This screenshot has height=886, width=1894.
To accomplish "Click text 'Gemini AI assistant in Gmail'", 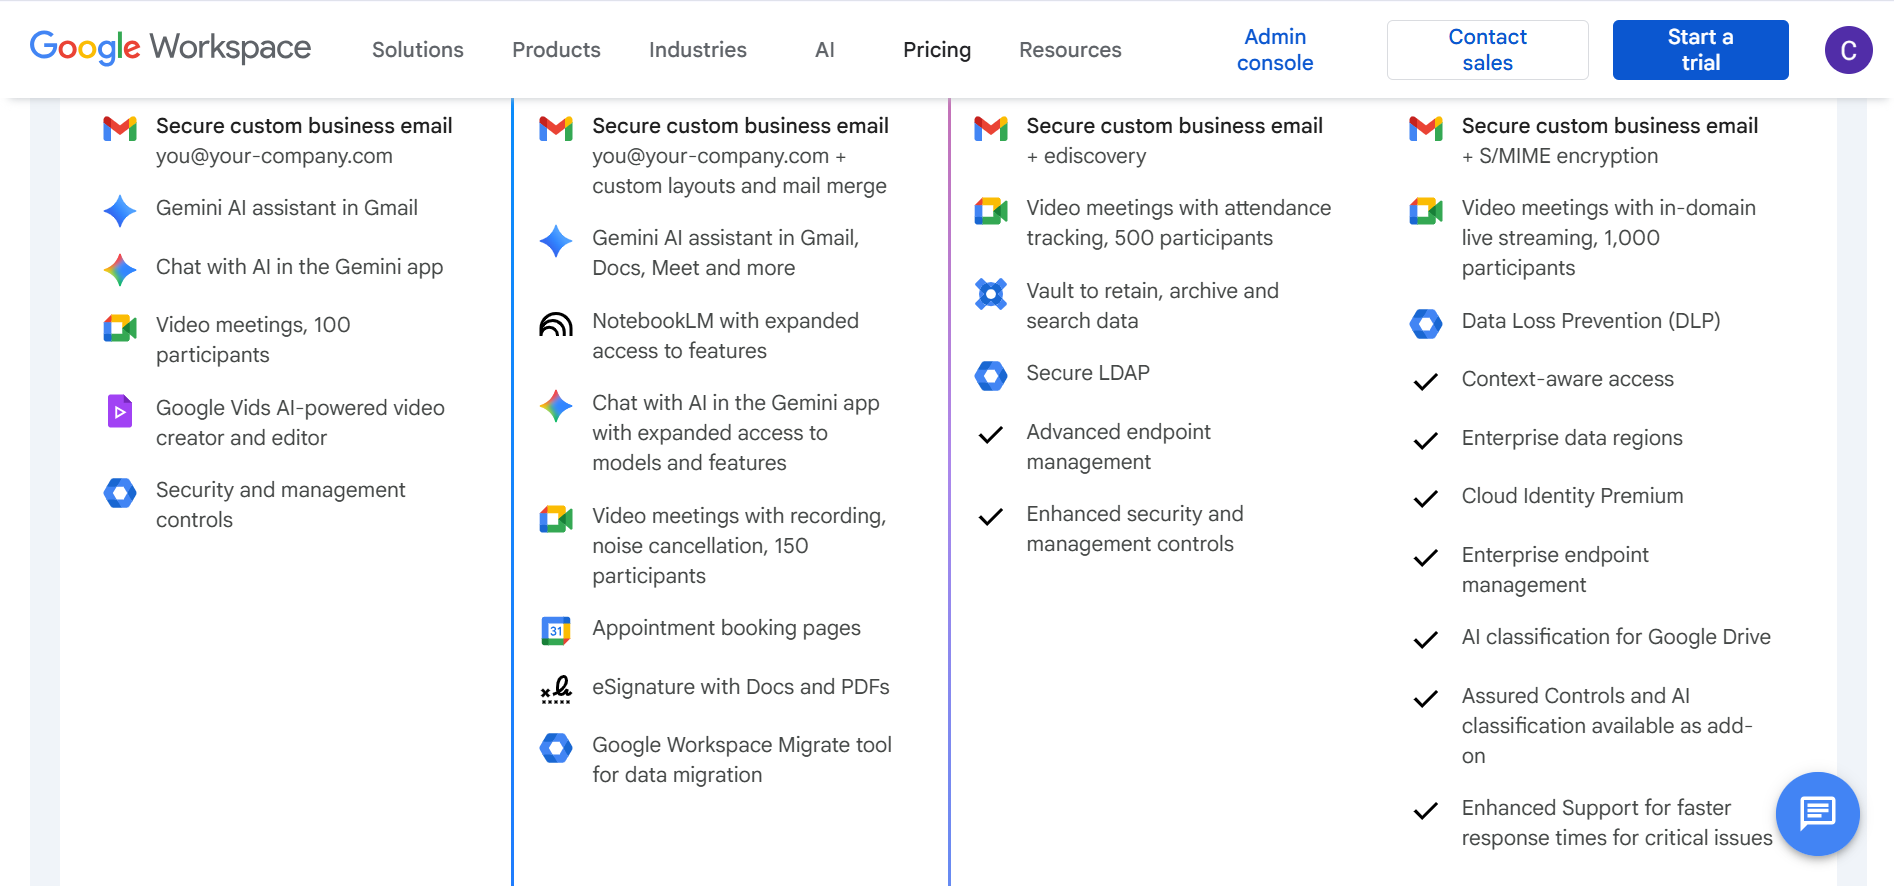I will click(287, 208).
